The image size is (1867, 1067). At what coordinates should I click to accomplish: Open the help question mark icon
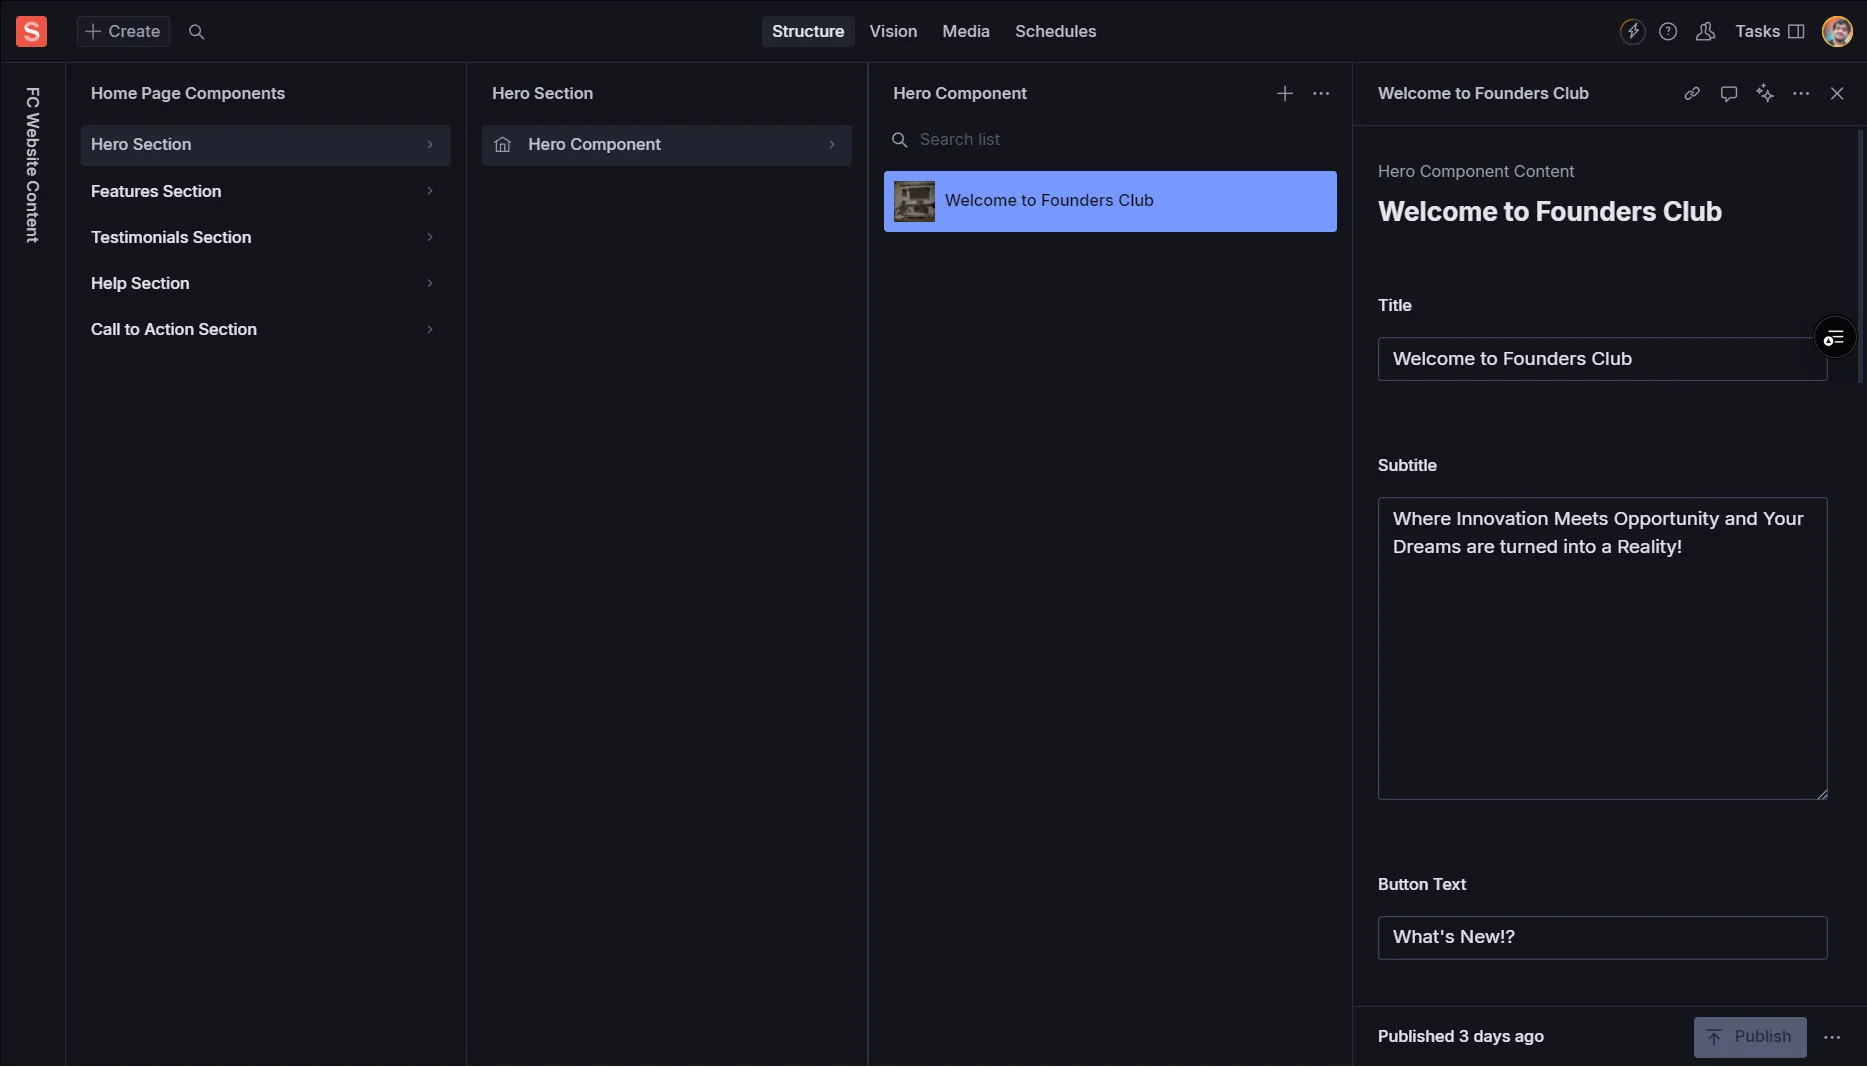1668,32
